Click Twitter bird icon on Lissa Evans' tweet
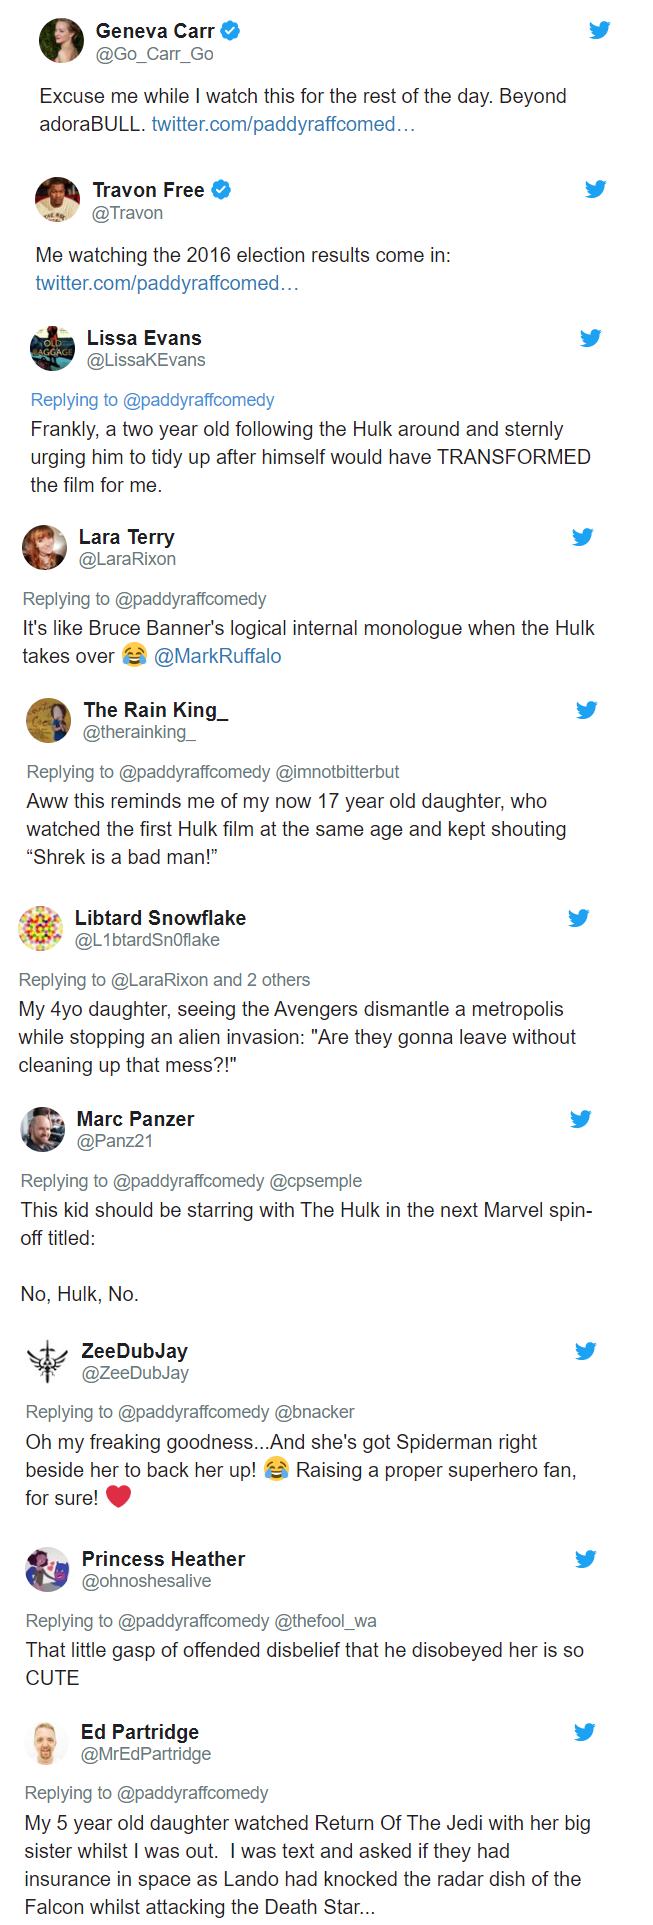Image resolution: width=653 pixels, height=1925 pixels. [590, 337]
